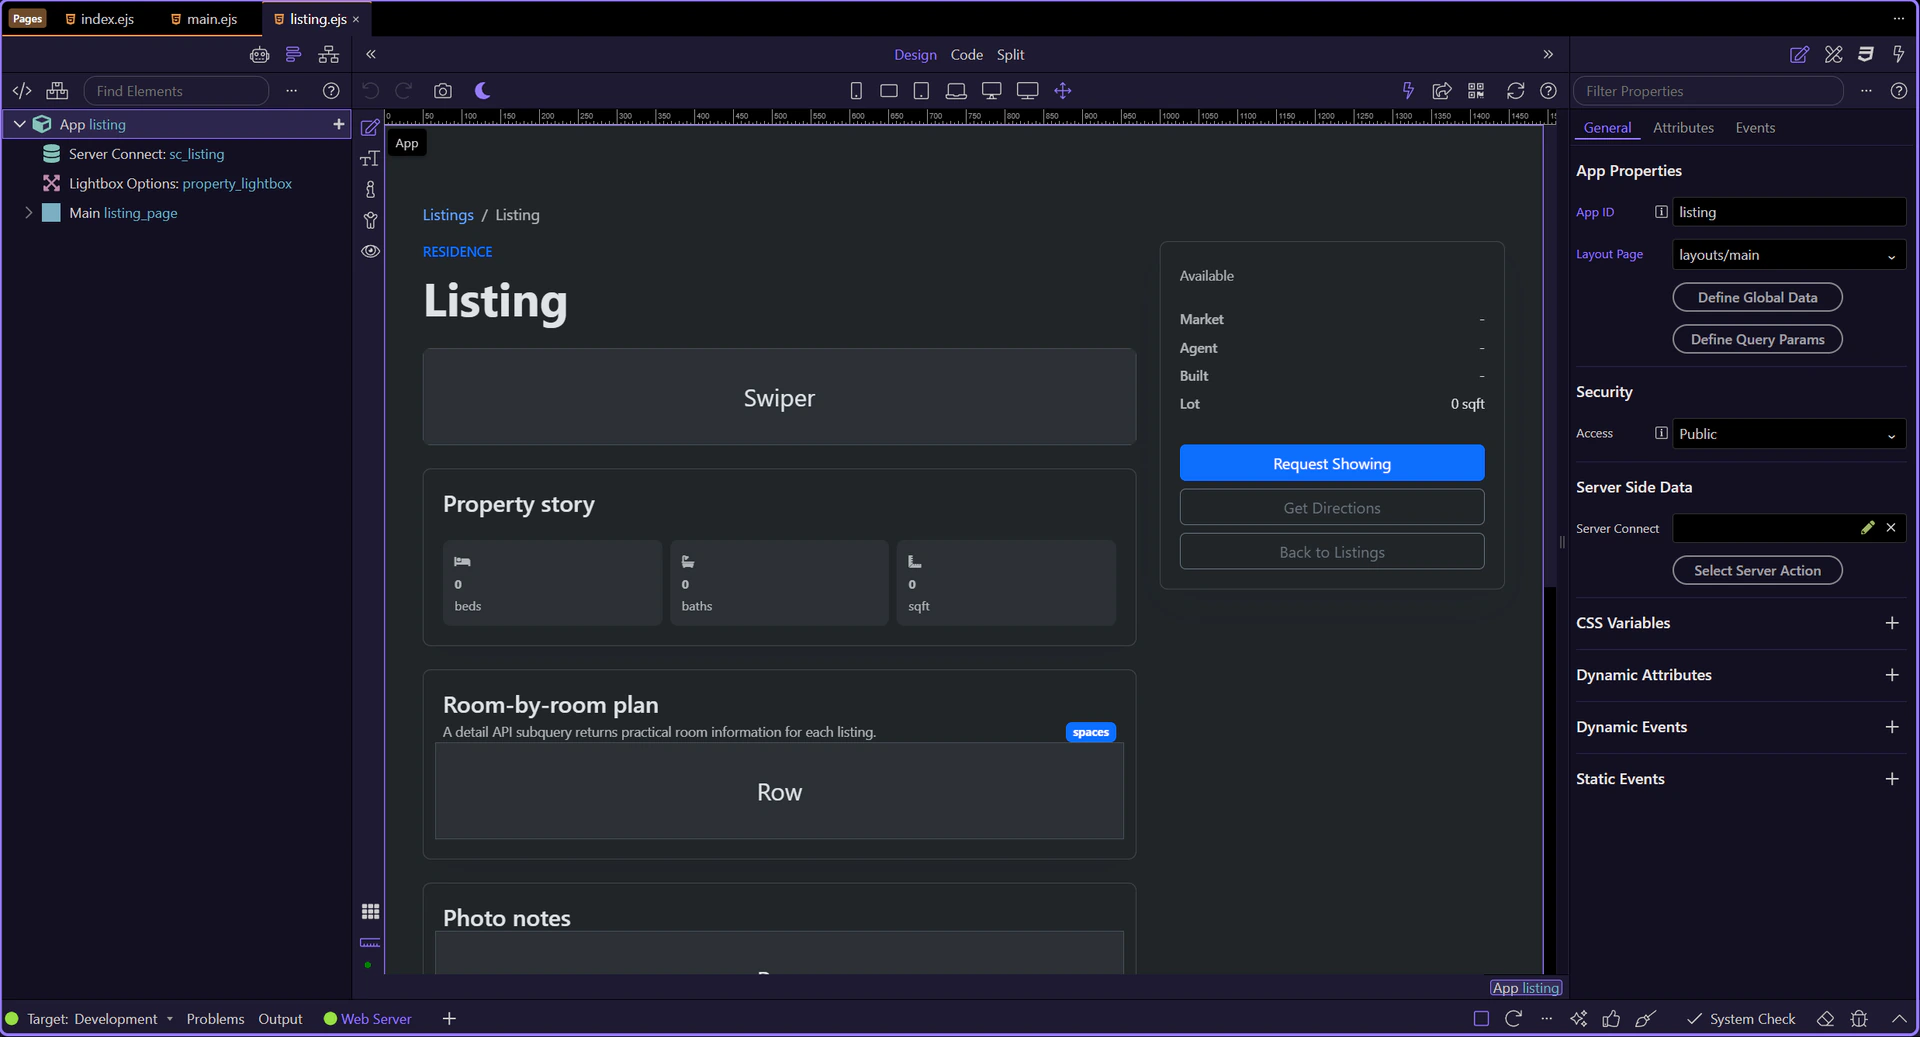The height and width of the screenshot is (1037, 1920).
Task: Click the undo arrow icon
Action: pyautogui.click(x=370, y=91)
